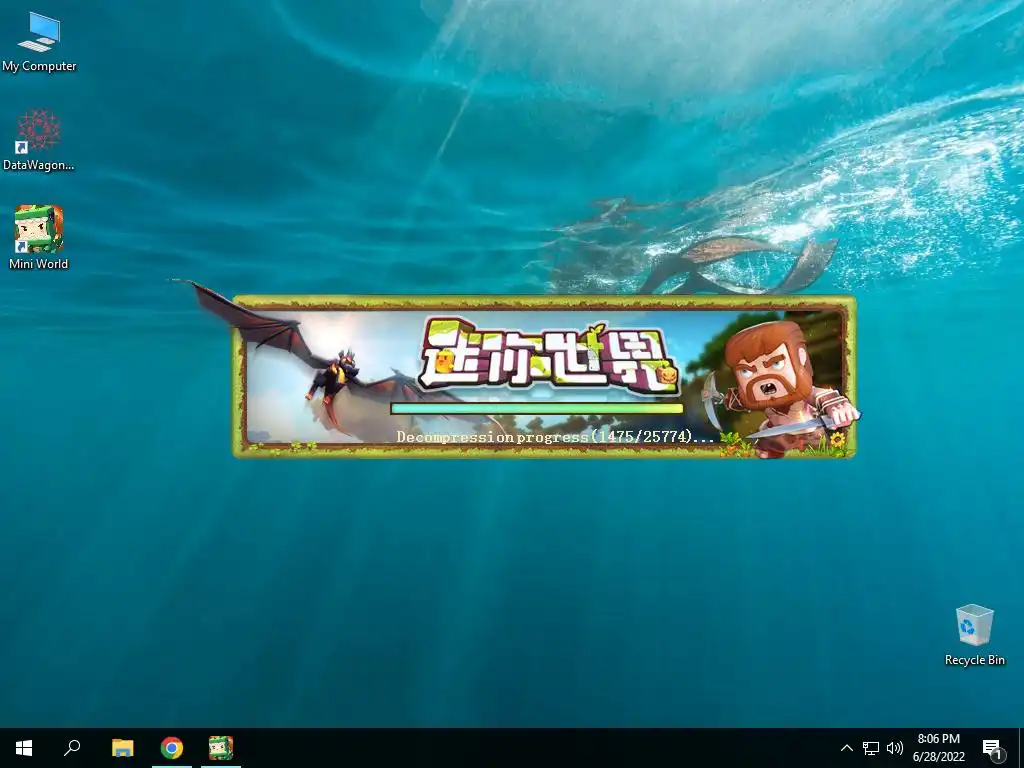Select the Recycle Bin icon
Viewport: 1024px width, 768px height.
point(974,635)
